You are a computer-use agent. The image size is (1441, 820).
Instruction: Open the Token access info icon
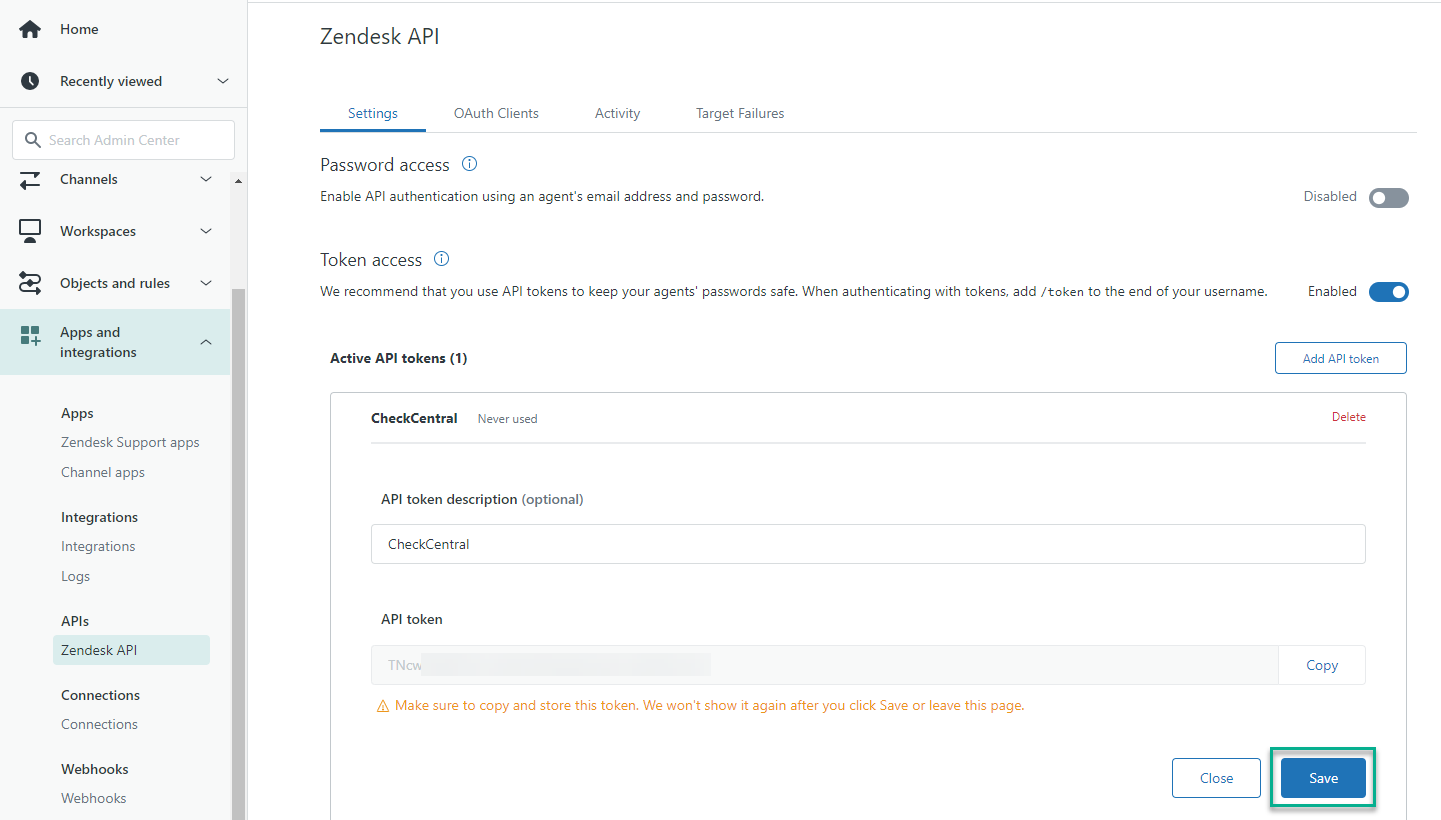point(441,259)
